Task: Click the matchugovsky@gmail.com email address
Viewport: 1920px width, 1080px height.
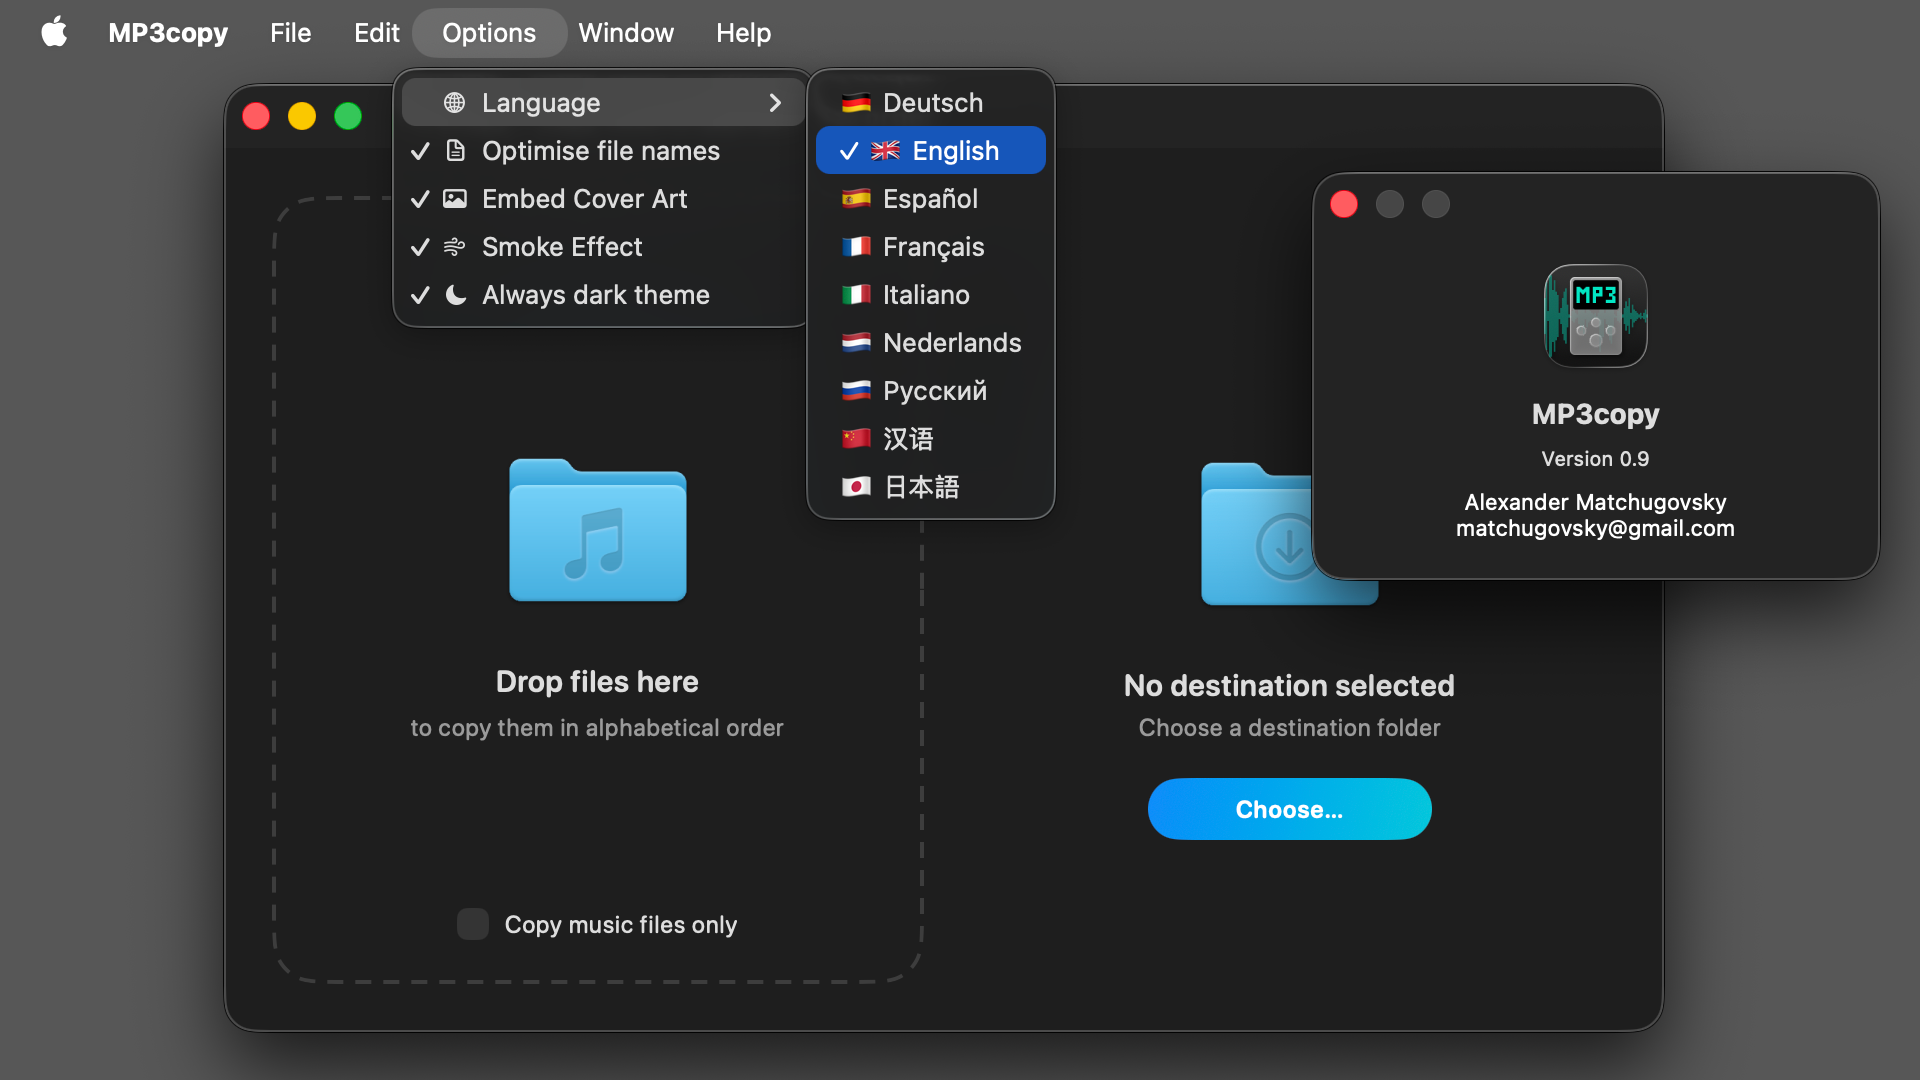Action: tap(1595, 528)
